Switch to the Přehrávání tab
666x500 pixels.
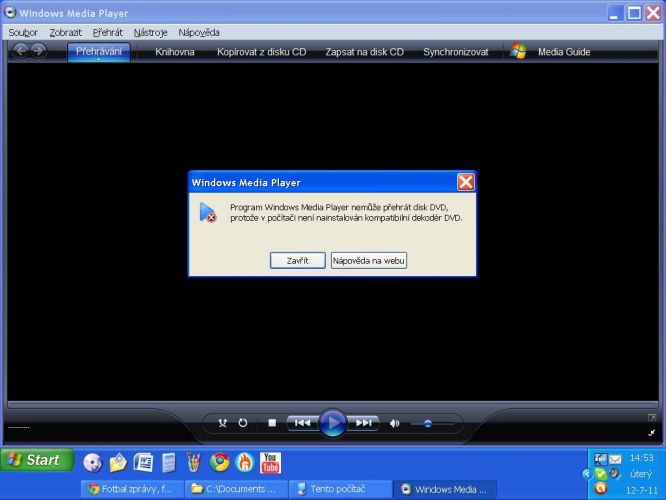99,52
